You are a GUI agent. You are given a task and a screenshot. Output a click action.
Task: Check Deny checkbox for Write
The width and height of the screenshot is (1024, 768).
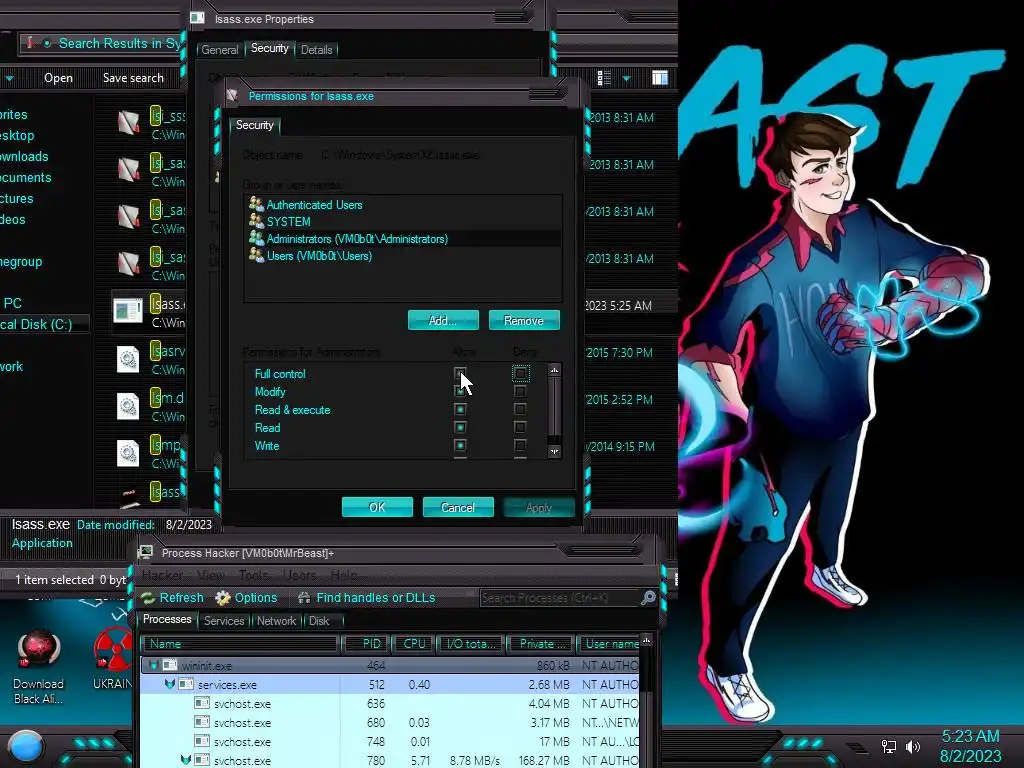pos(520,445)
